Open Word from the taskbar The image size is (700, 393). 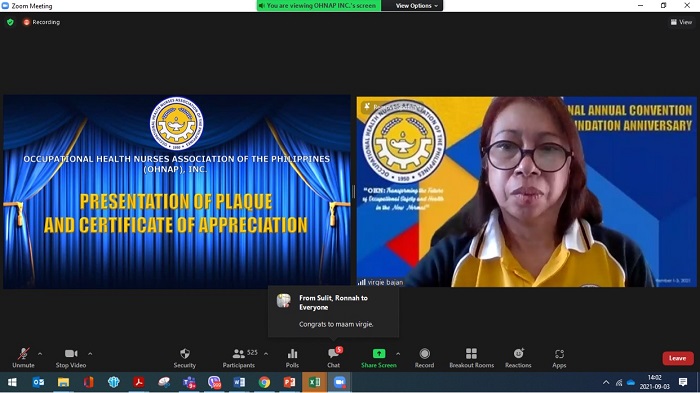(x=239, y=382)
